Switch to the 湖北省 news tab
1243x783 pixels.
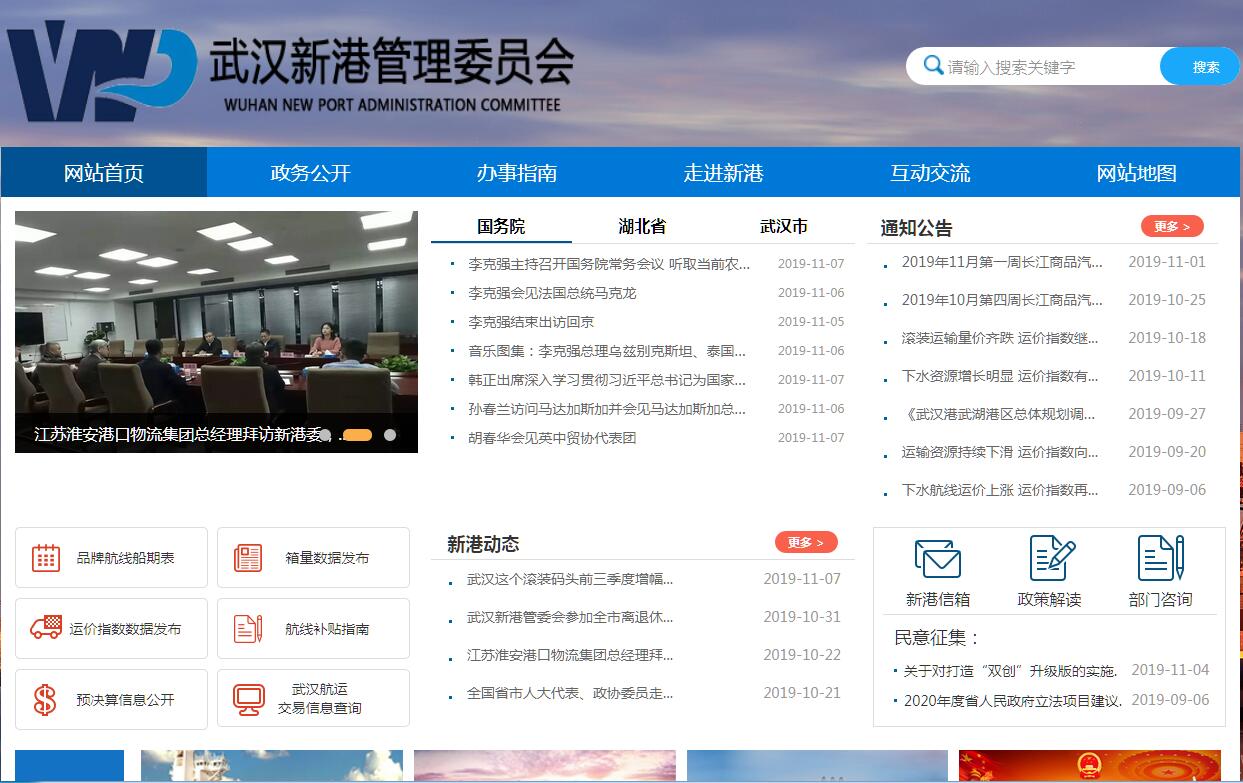click(x=642, y=227)
